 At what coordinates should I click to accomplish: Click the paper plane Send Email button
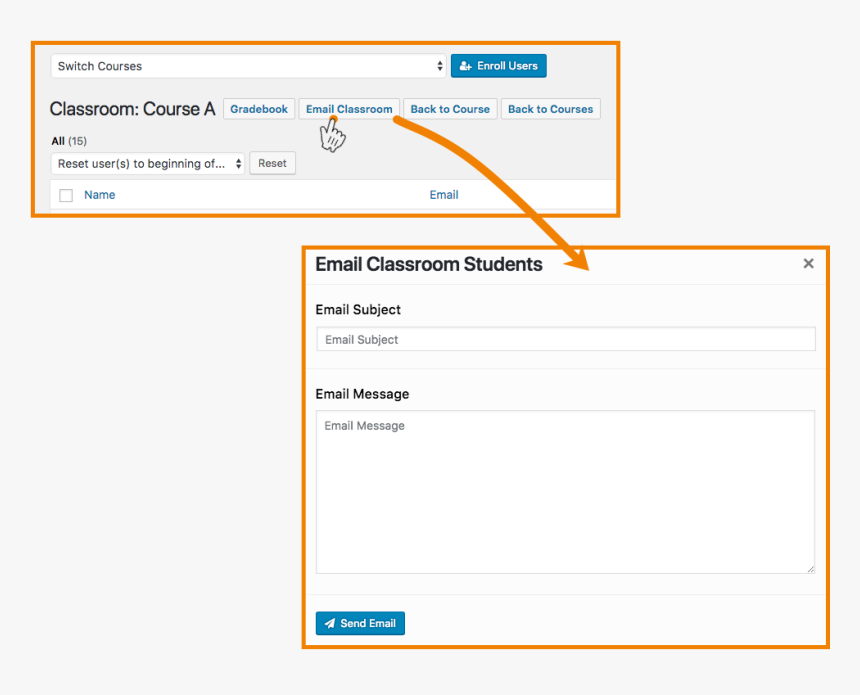pos(360,623)
